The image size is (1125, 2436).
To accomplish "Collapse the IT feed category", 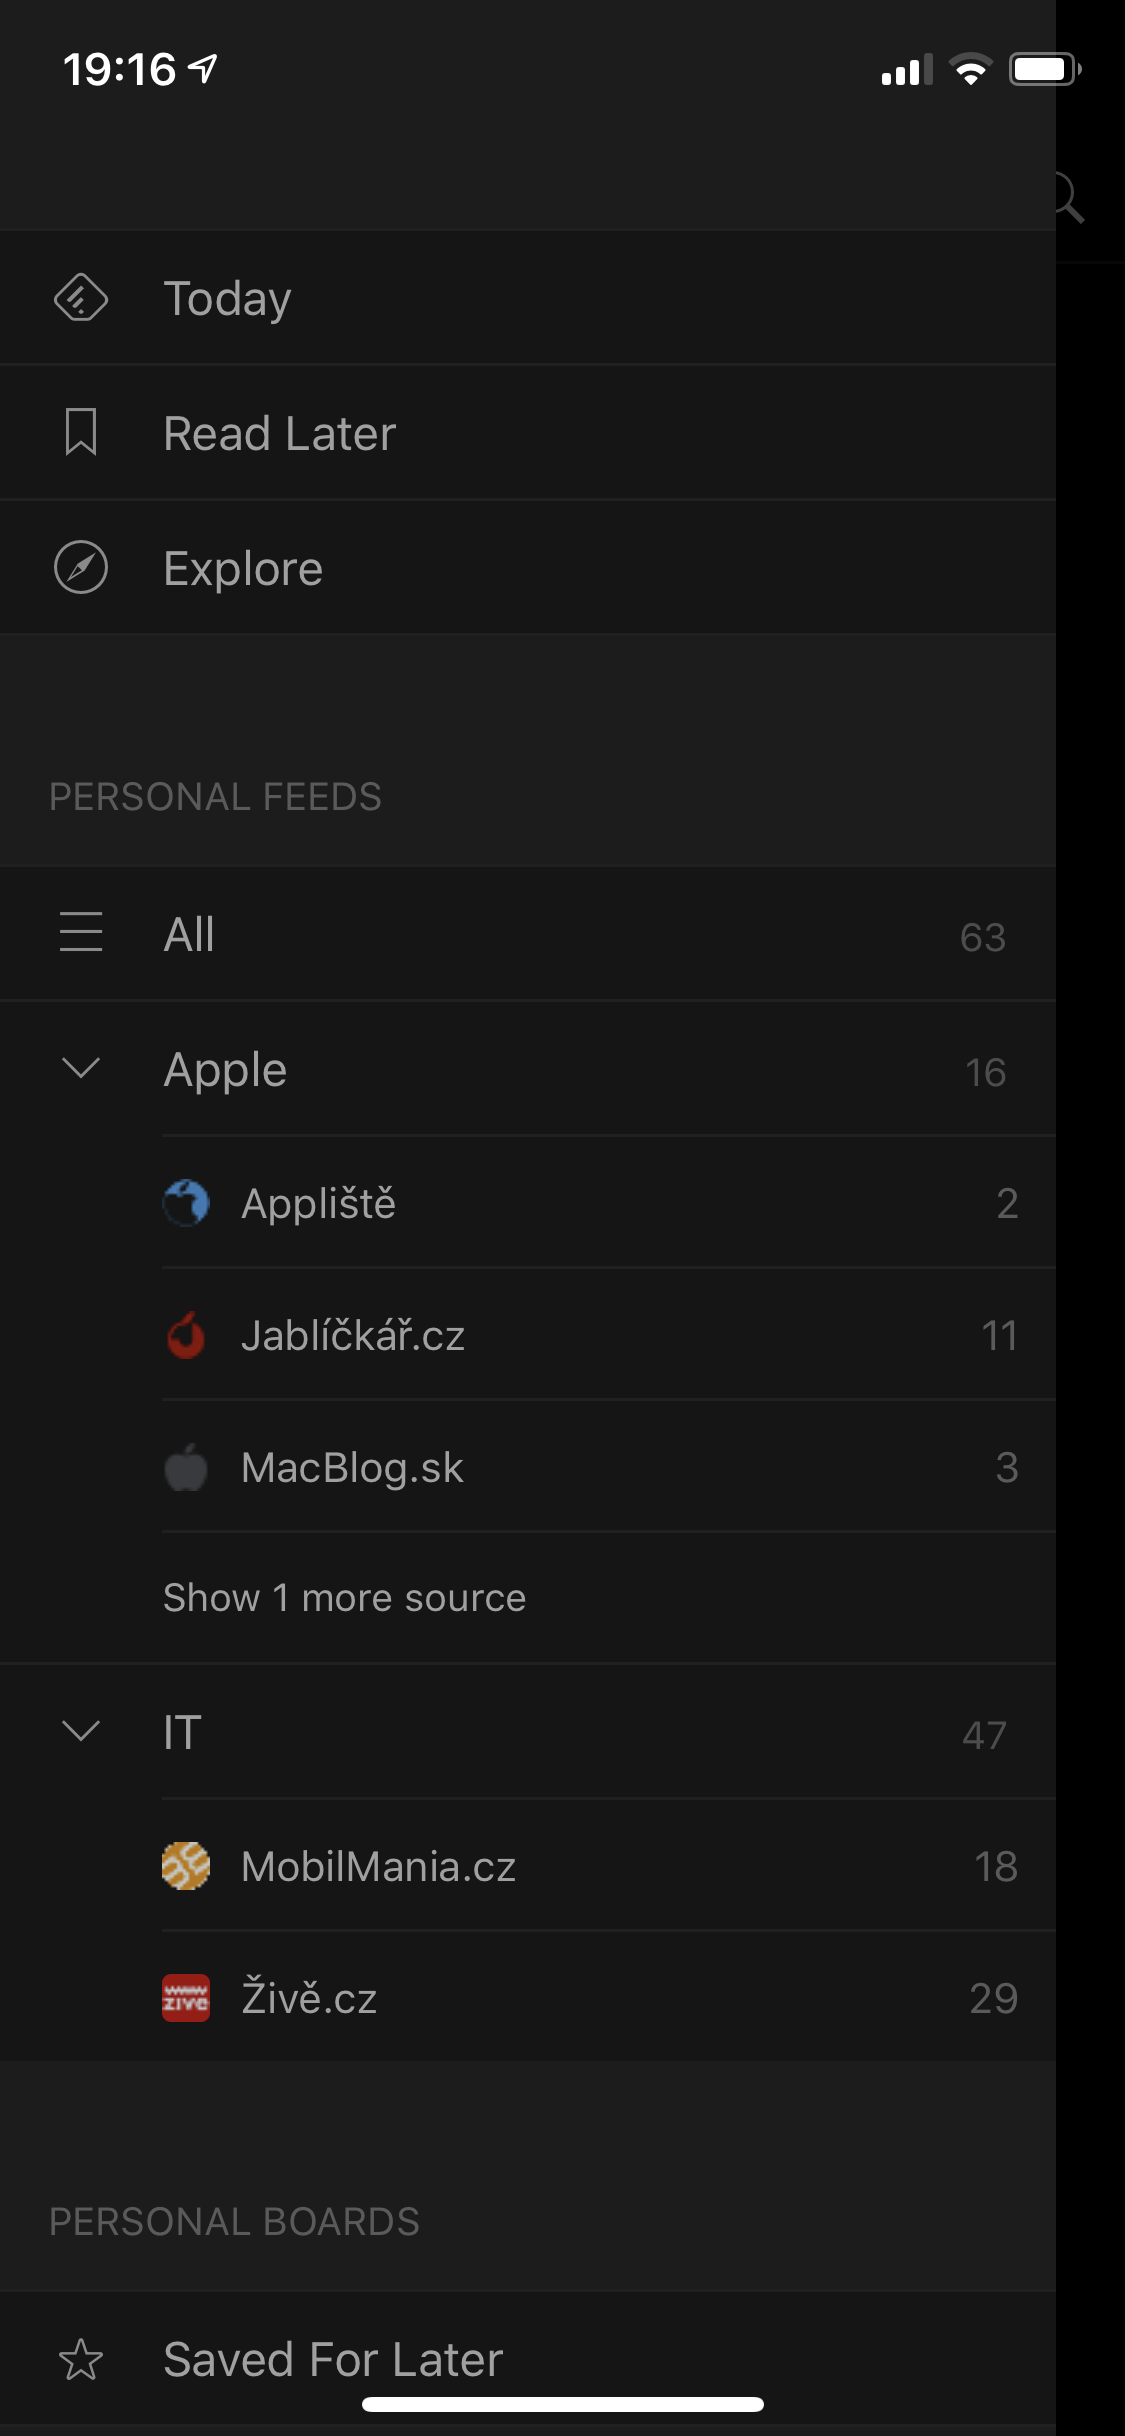I will 80,1731.
